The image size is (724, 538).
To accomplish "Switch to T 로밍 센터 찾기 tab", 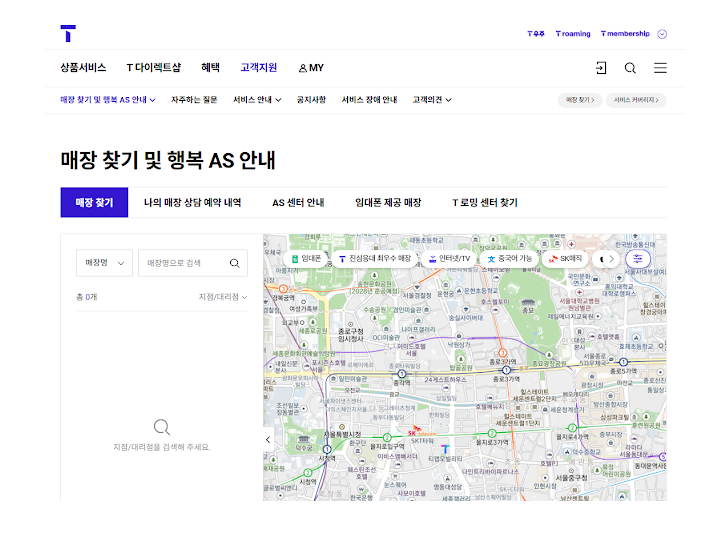I will pyautogui.click(x=485, y=202).
